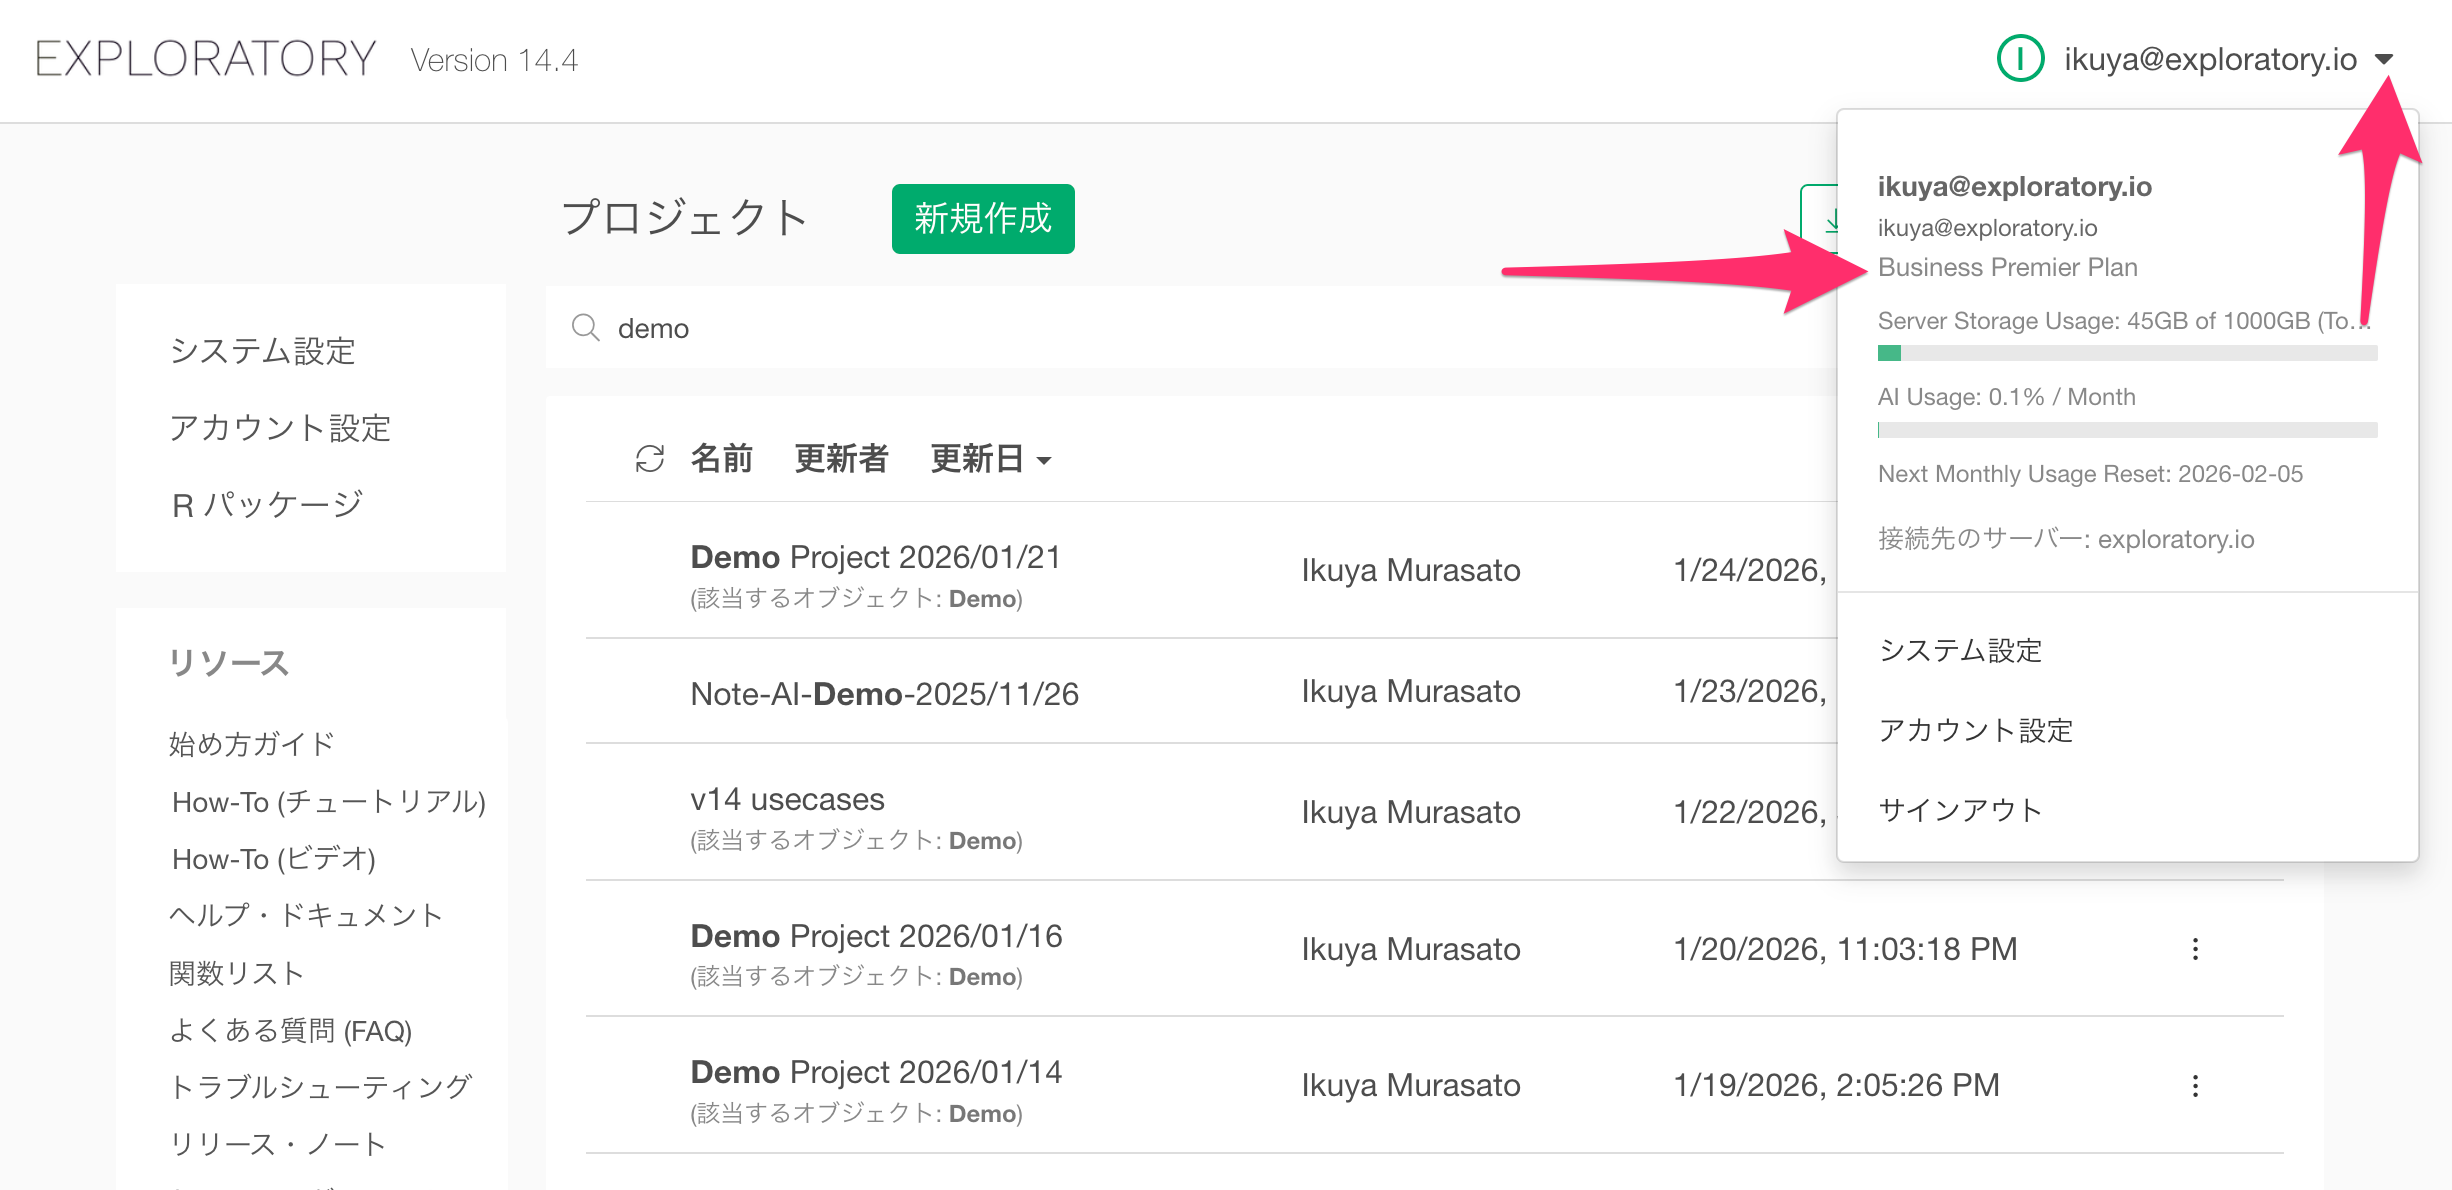Open R パッケージ in left sidebar
This screenshot has height=1190, width=2452.
[267, 505]
